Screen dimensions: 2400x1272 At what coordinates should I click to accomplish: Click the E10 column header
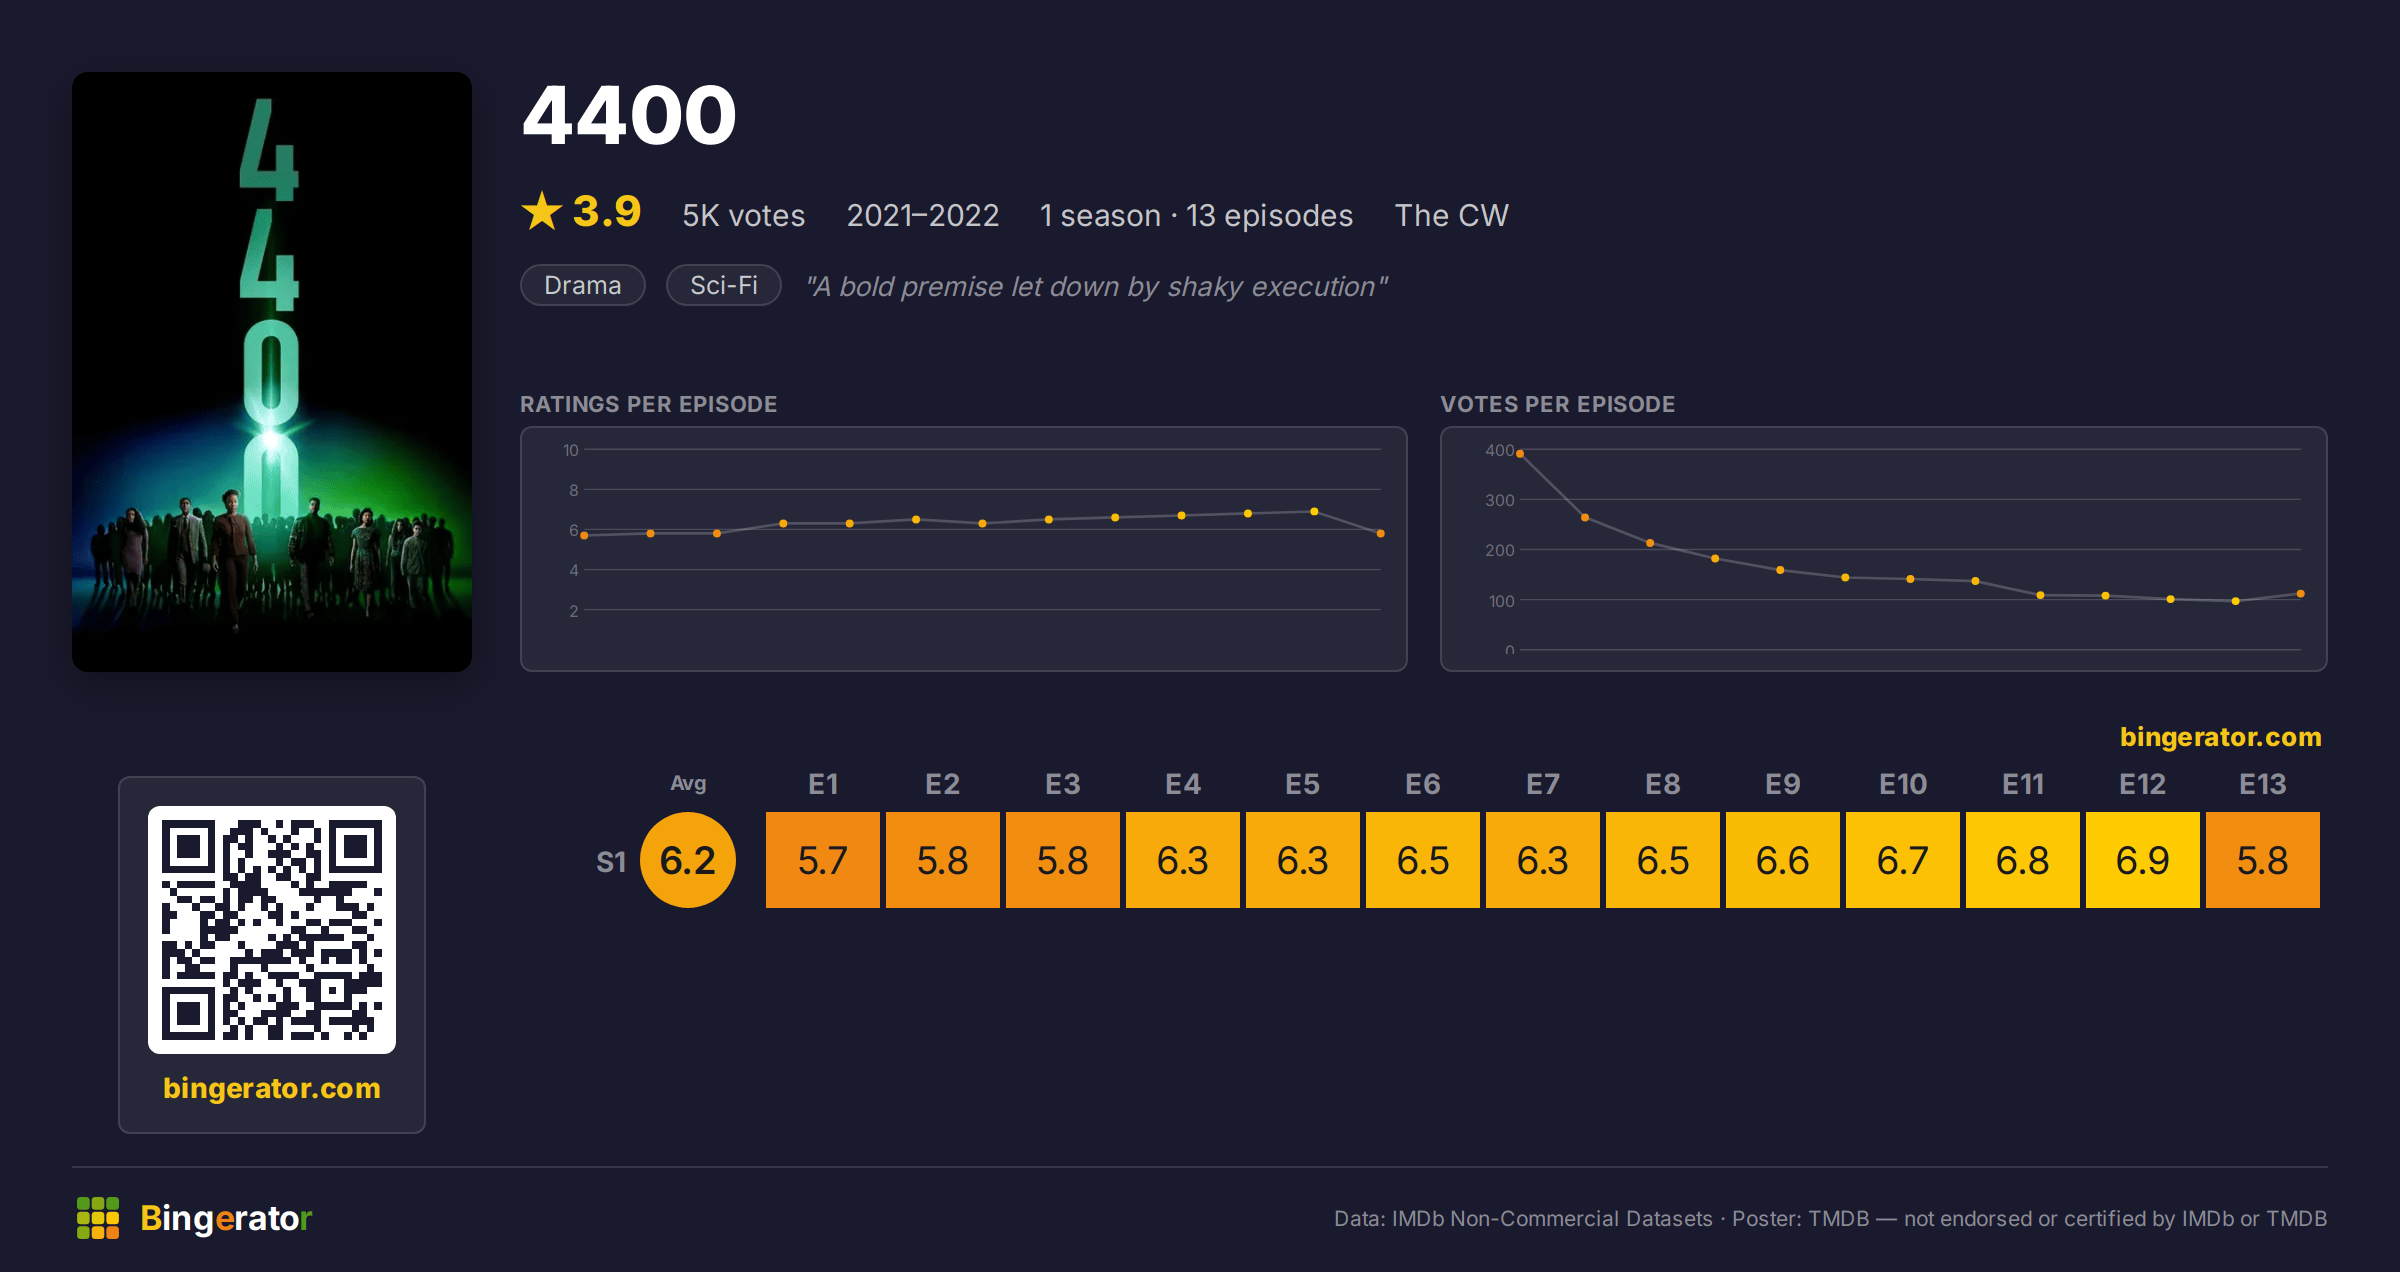pos(1903,784)
